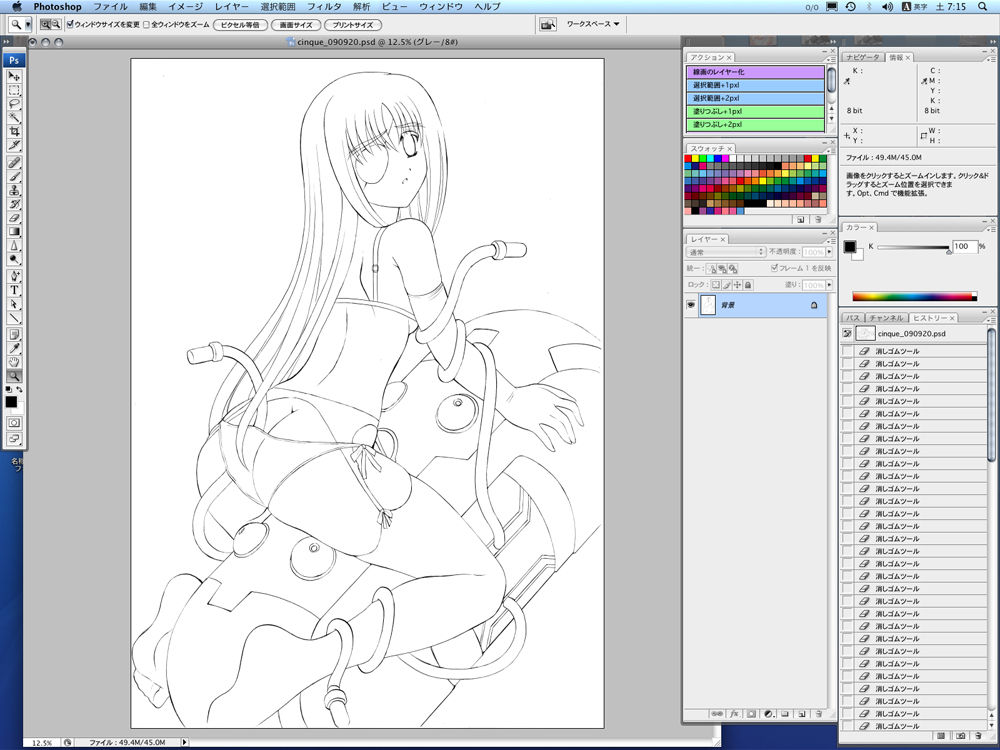Viewport: 1000px width, 750px height.
Task: Select the Dodge tool
Action: point(14,260)
